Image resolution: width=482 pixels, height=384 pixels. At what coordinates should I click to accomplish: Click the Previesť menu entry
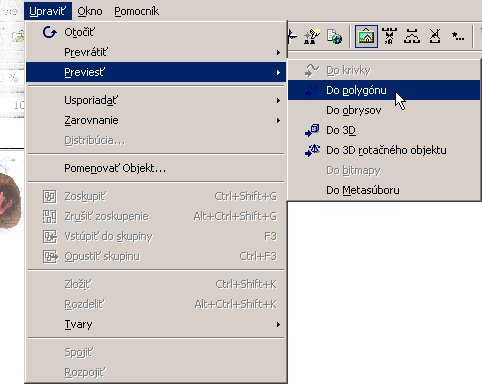156,72
